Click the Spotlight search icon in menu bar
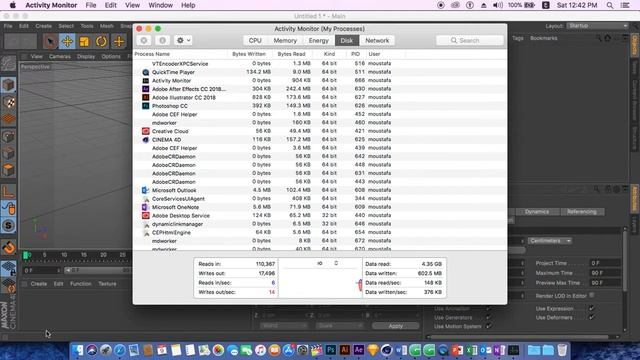 coord(610,5)
